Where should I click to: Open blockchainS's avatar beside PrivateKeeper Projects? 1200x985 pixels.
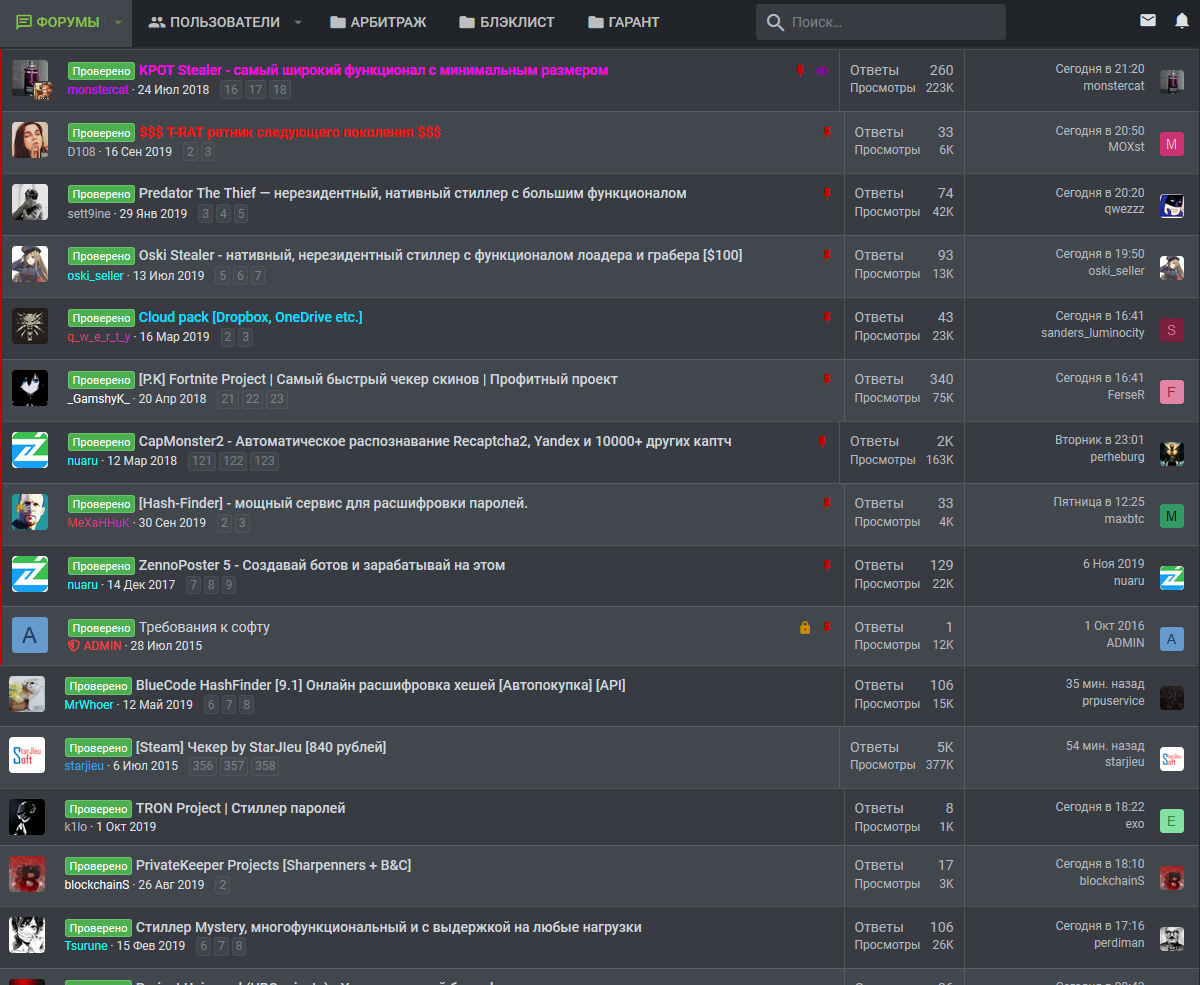pyautogui.click(x=27, y=874)
